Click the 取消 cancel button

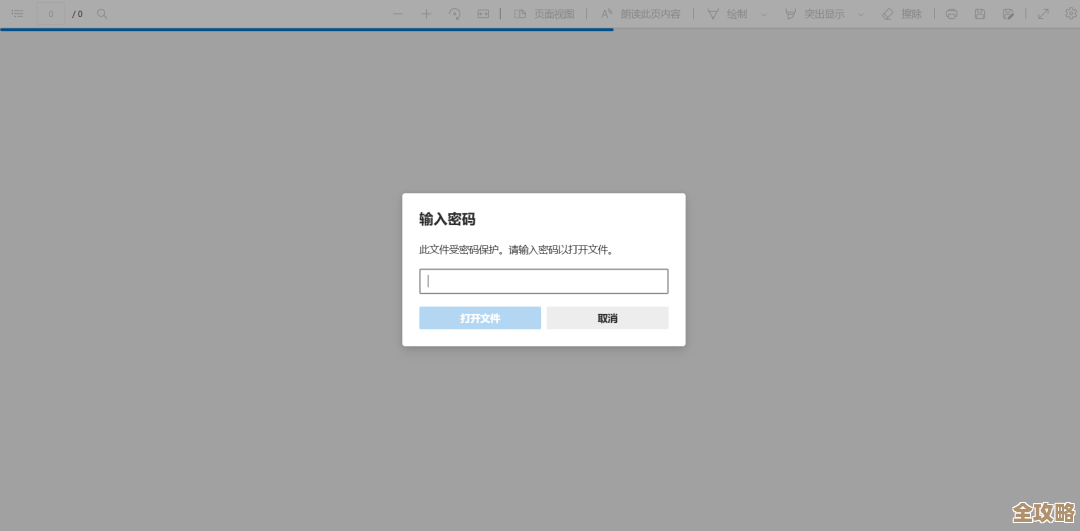point(608,318)
